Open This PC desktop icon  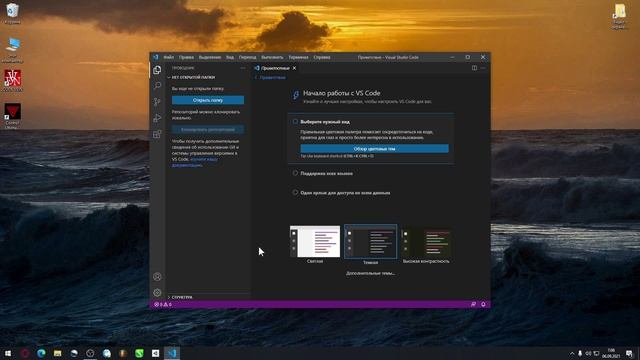coord(12,50)
